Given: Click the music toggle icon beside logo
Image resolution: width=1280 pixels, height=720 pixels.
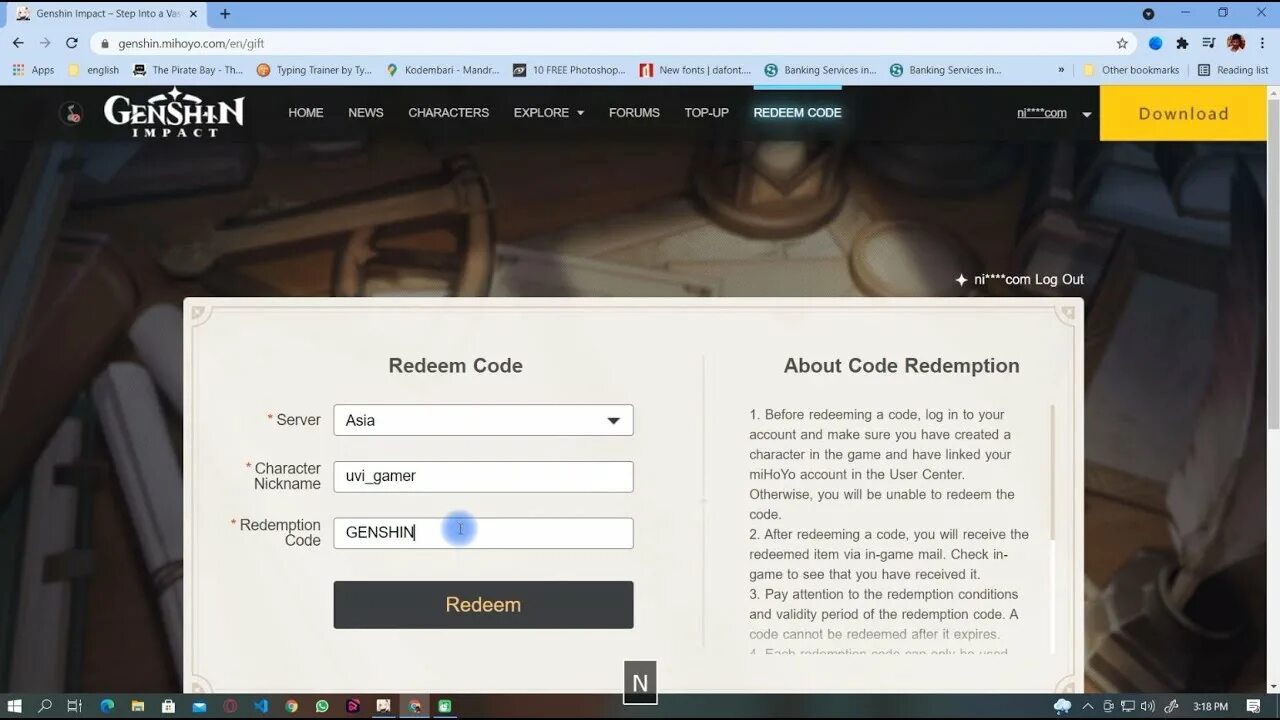Looking at the screenshot, I should coord(71,113).
